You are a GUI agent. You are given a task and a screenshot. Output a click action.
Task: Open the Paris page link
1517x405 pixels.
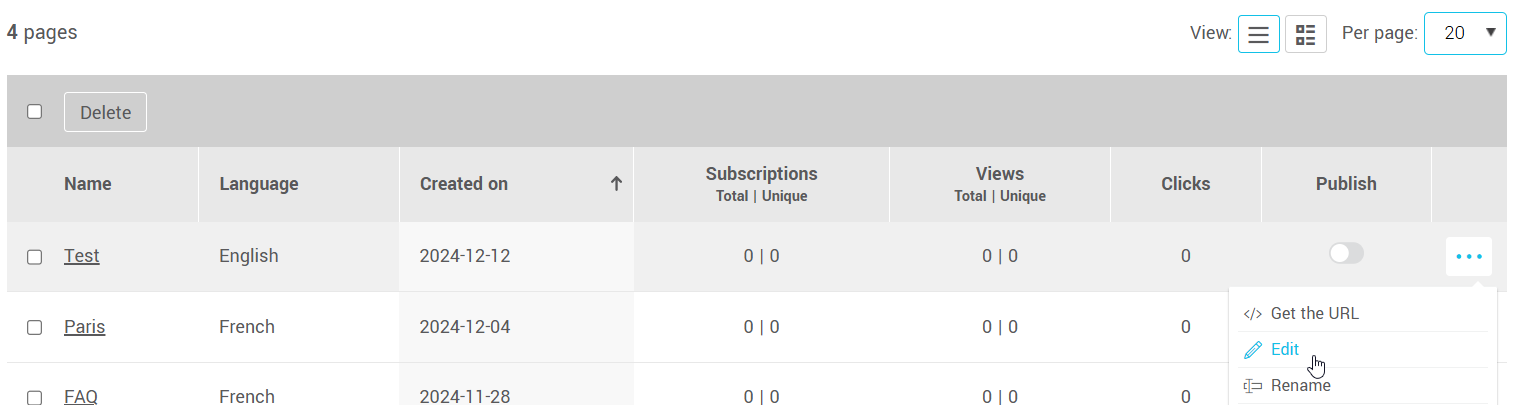(85, 327)
